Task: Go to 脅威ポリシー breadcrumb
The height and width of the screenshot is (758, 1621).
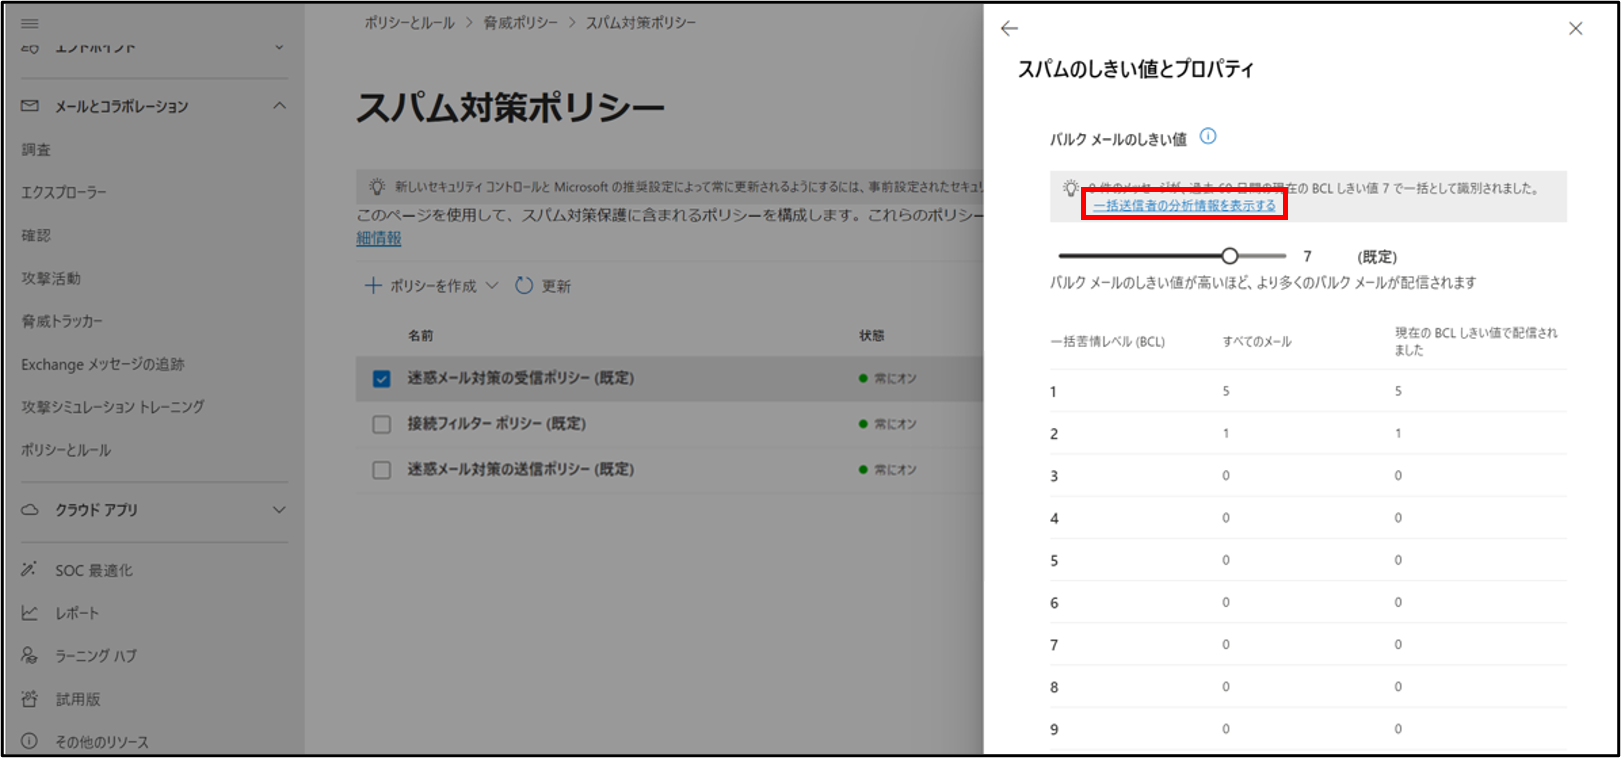Action: click(521, 23)
